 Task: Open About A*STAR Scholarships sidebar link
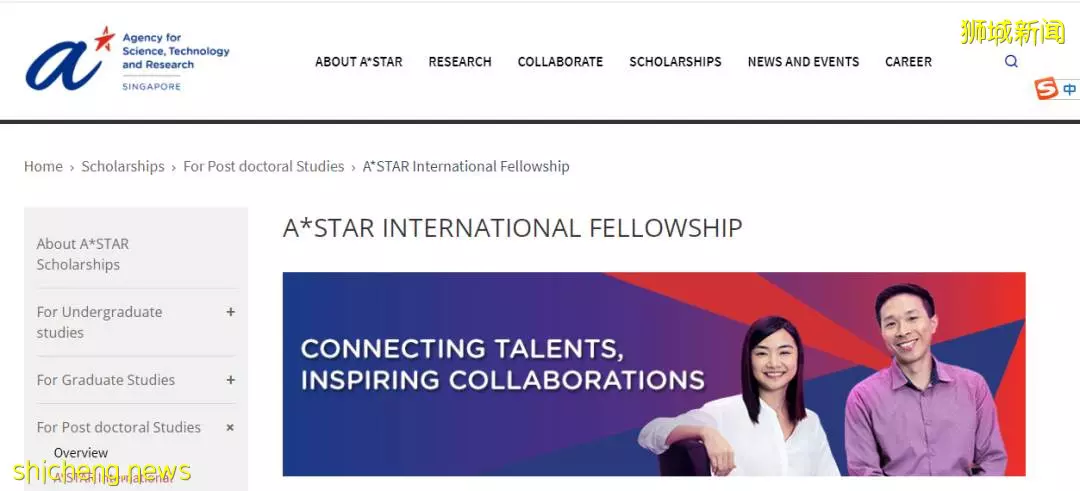pos(83,254)
